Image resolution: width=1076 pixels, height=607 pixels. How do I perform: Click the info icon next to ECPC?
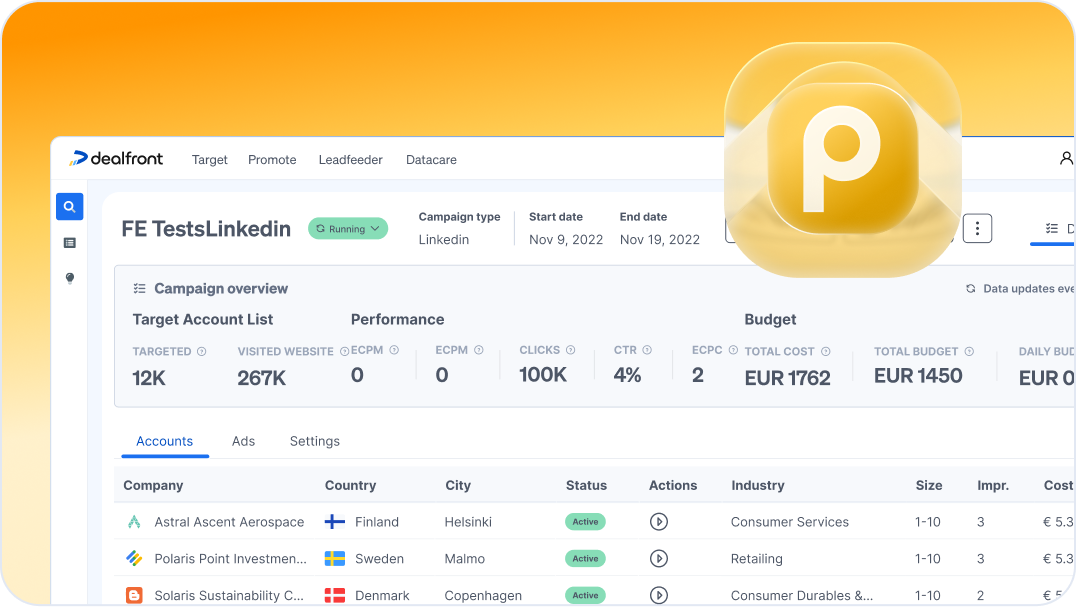[733, 350]
